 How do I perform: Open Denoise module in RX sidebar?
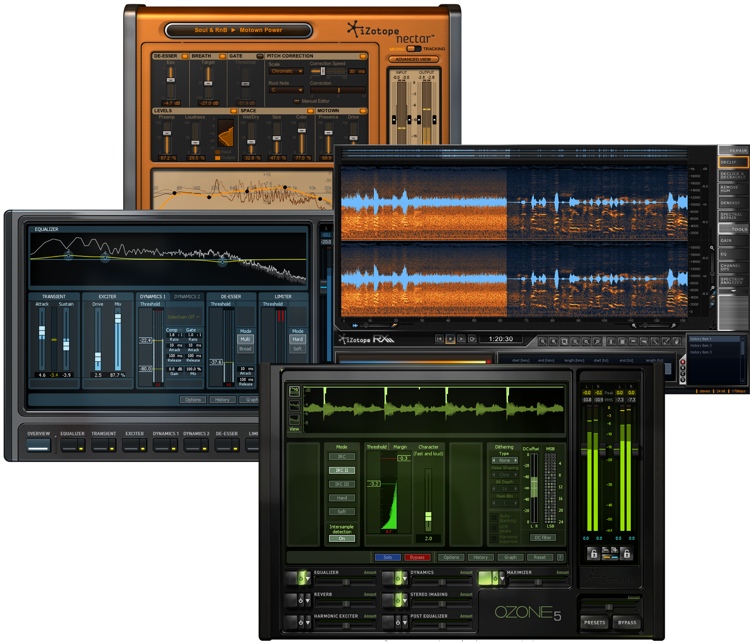pos(732,203)
